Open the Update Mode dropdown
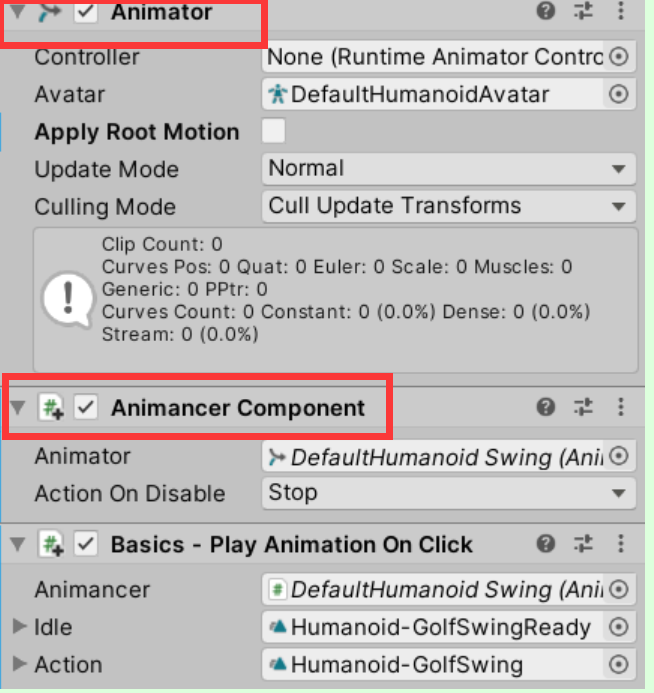The image size is (654, 693). [x=449, y=169]
